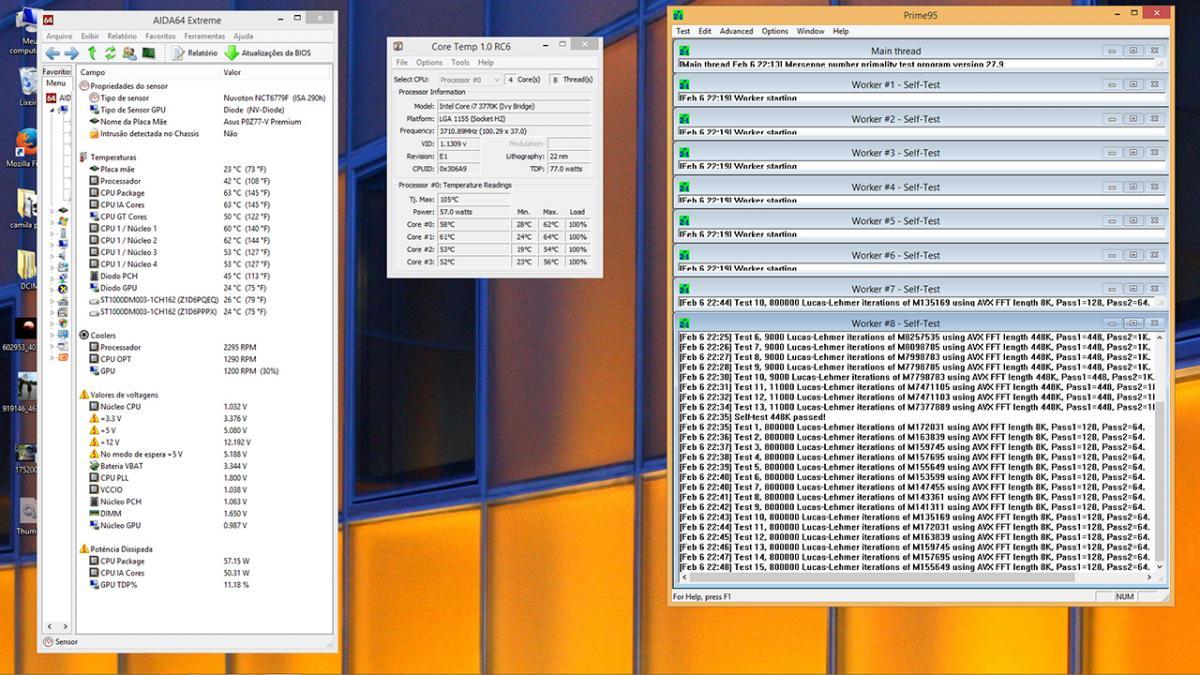Click the Diodo PCH row icon

point(94,276)
